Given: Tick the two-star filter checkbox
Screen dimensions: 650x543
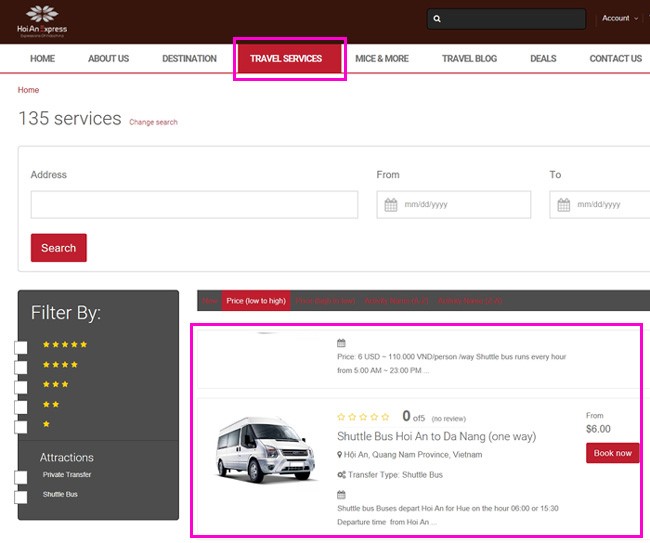Looking at the screenshot, I should pos(21,407).
